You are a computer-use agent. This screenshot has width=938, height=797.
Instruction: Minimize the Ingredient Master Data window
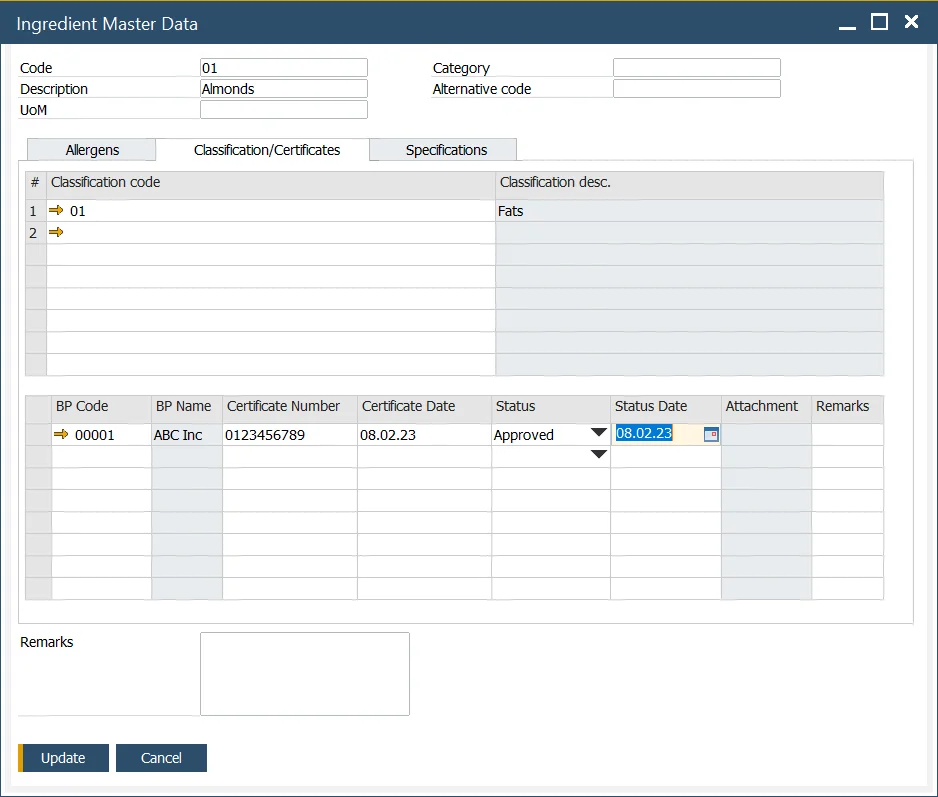[848, 22]
